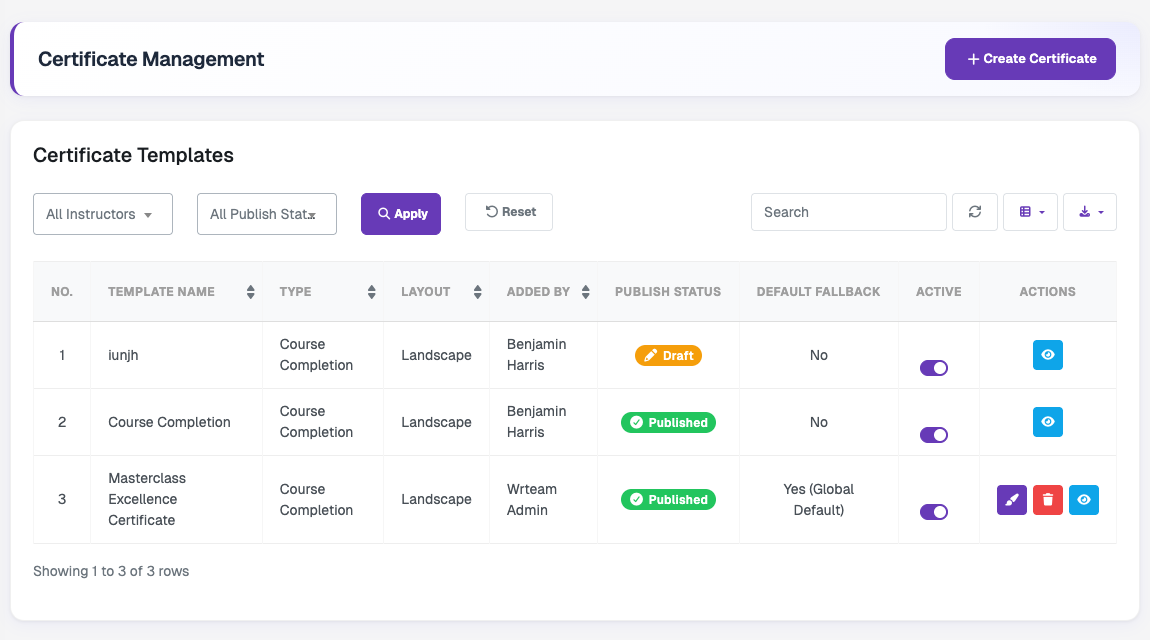
Task: Toggle active switch for iunjh template
Action: [x=934, y=368]
